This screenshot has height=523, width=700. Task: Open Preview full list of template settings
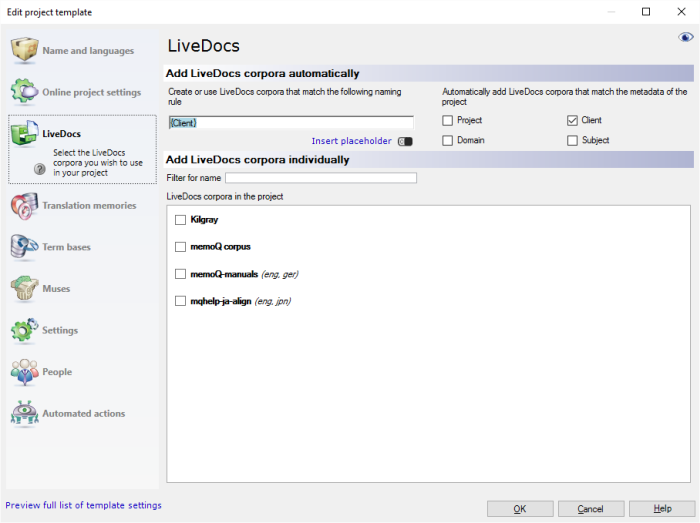(x=84, y=506)
